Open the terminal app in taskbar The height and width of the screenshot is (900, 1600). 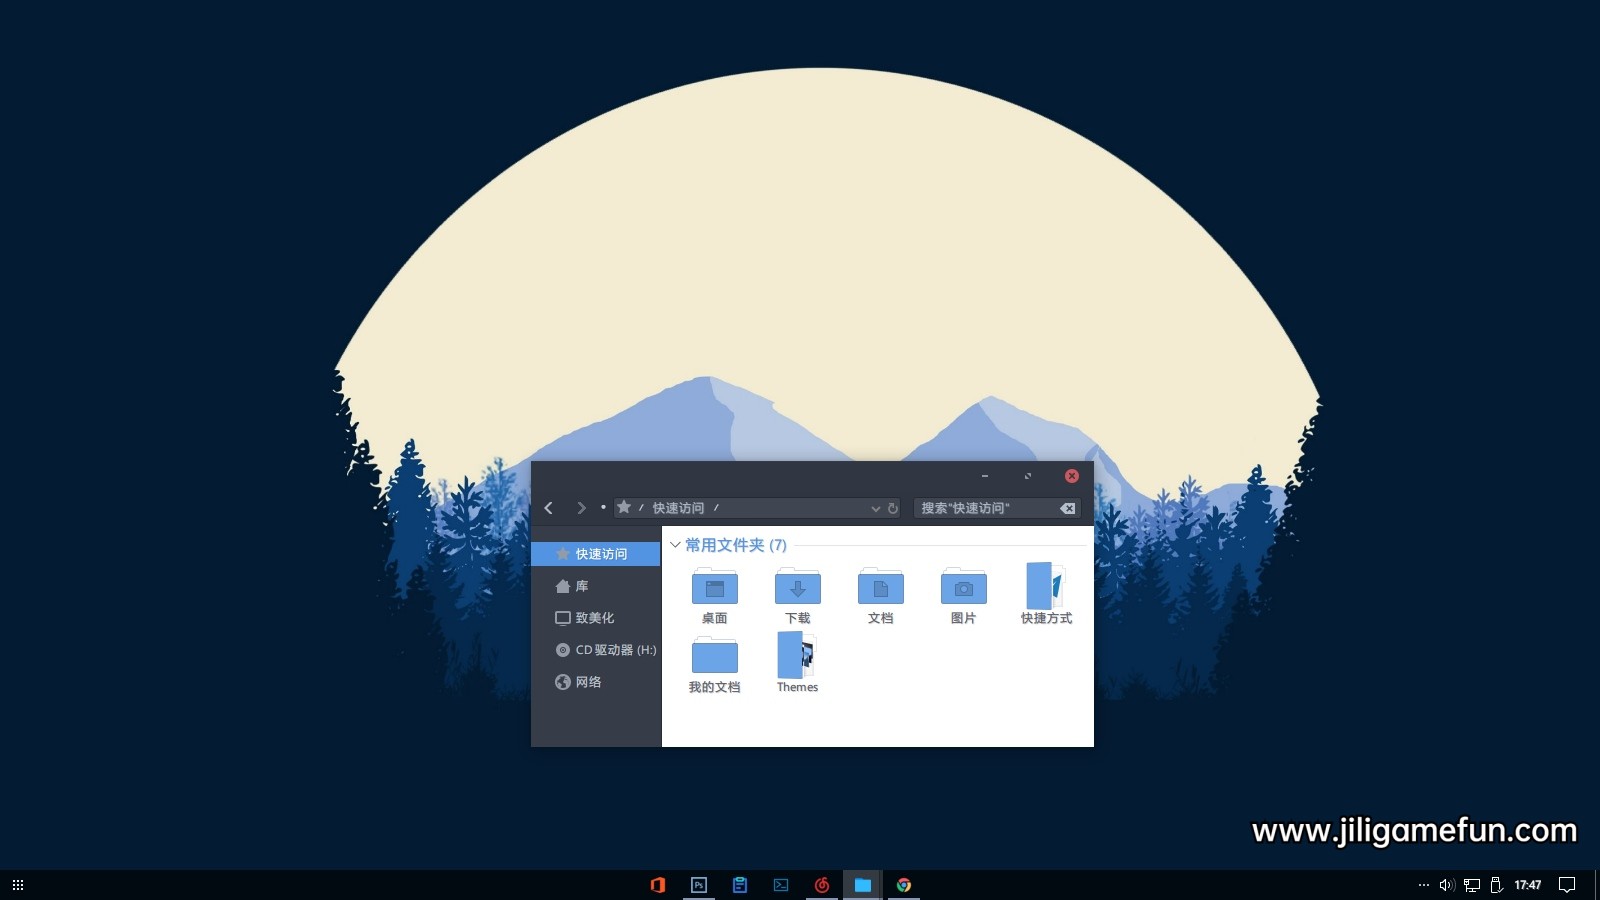click(x=781, y=885)
